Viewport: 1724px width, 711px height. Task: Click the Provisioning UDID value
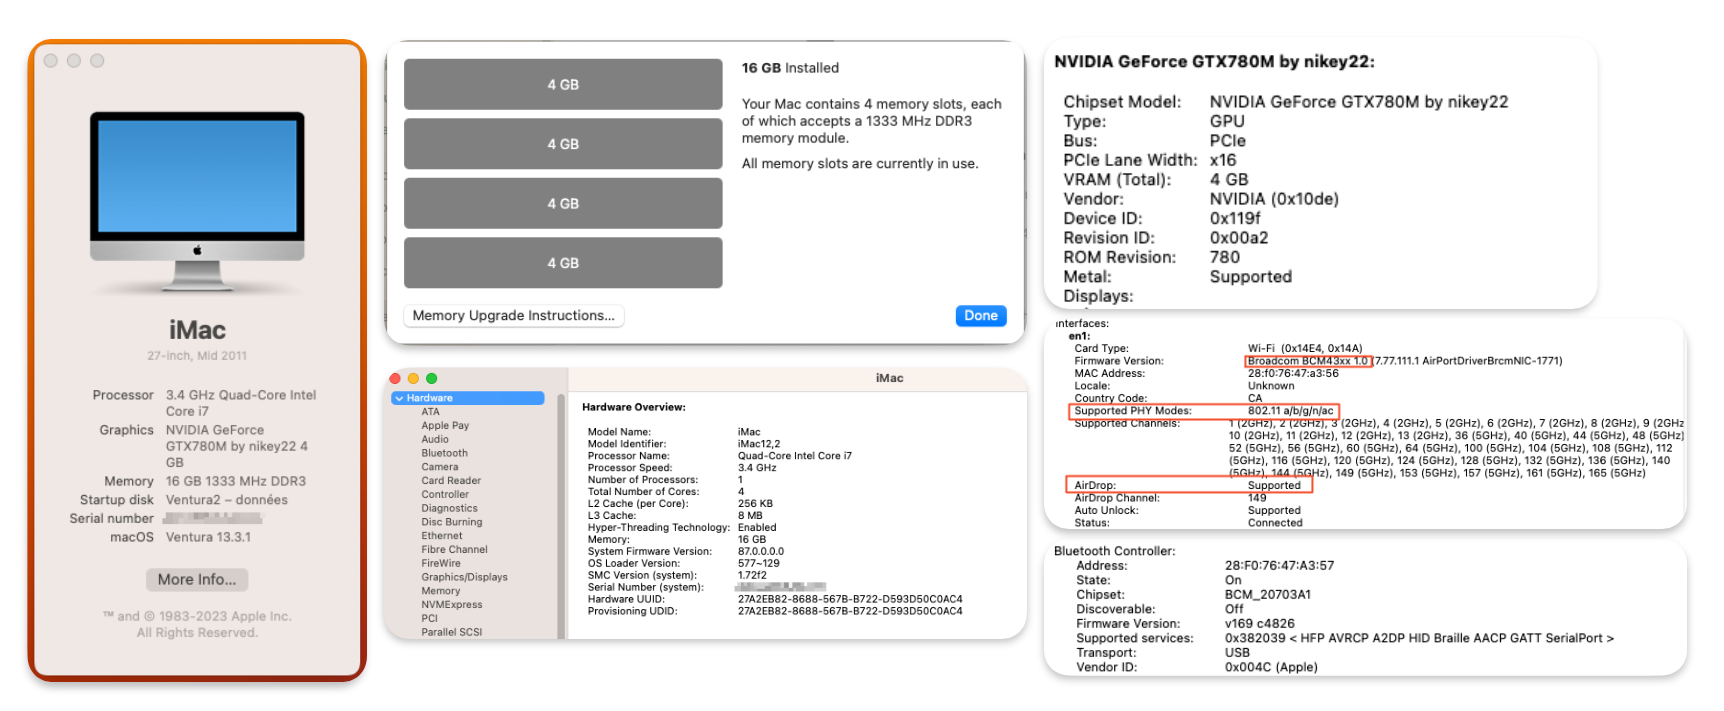tap(850, 612)
